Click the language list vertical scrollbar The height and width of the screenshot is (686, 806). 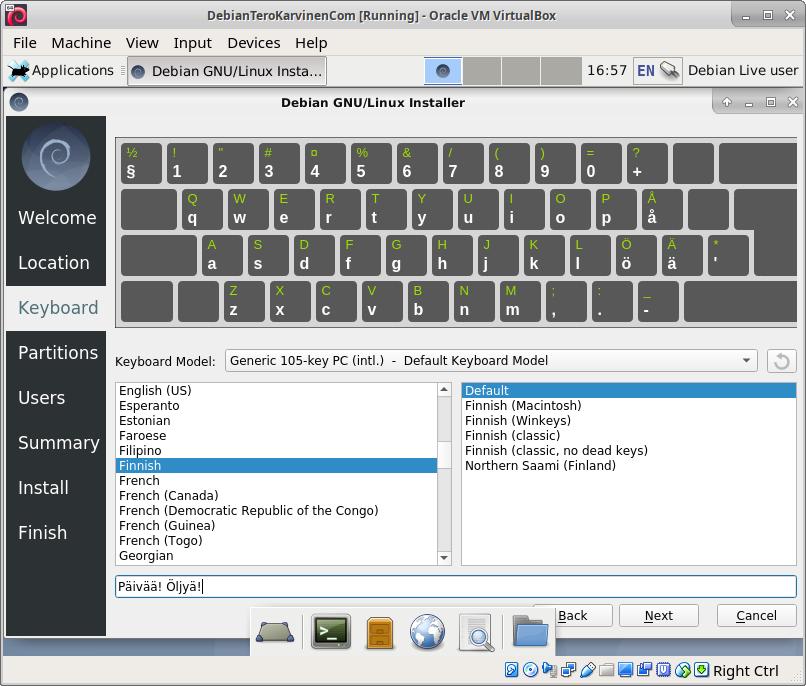click(x=445, y=470)
